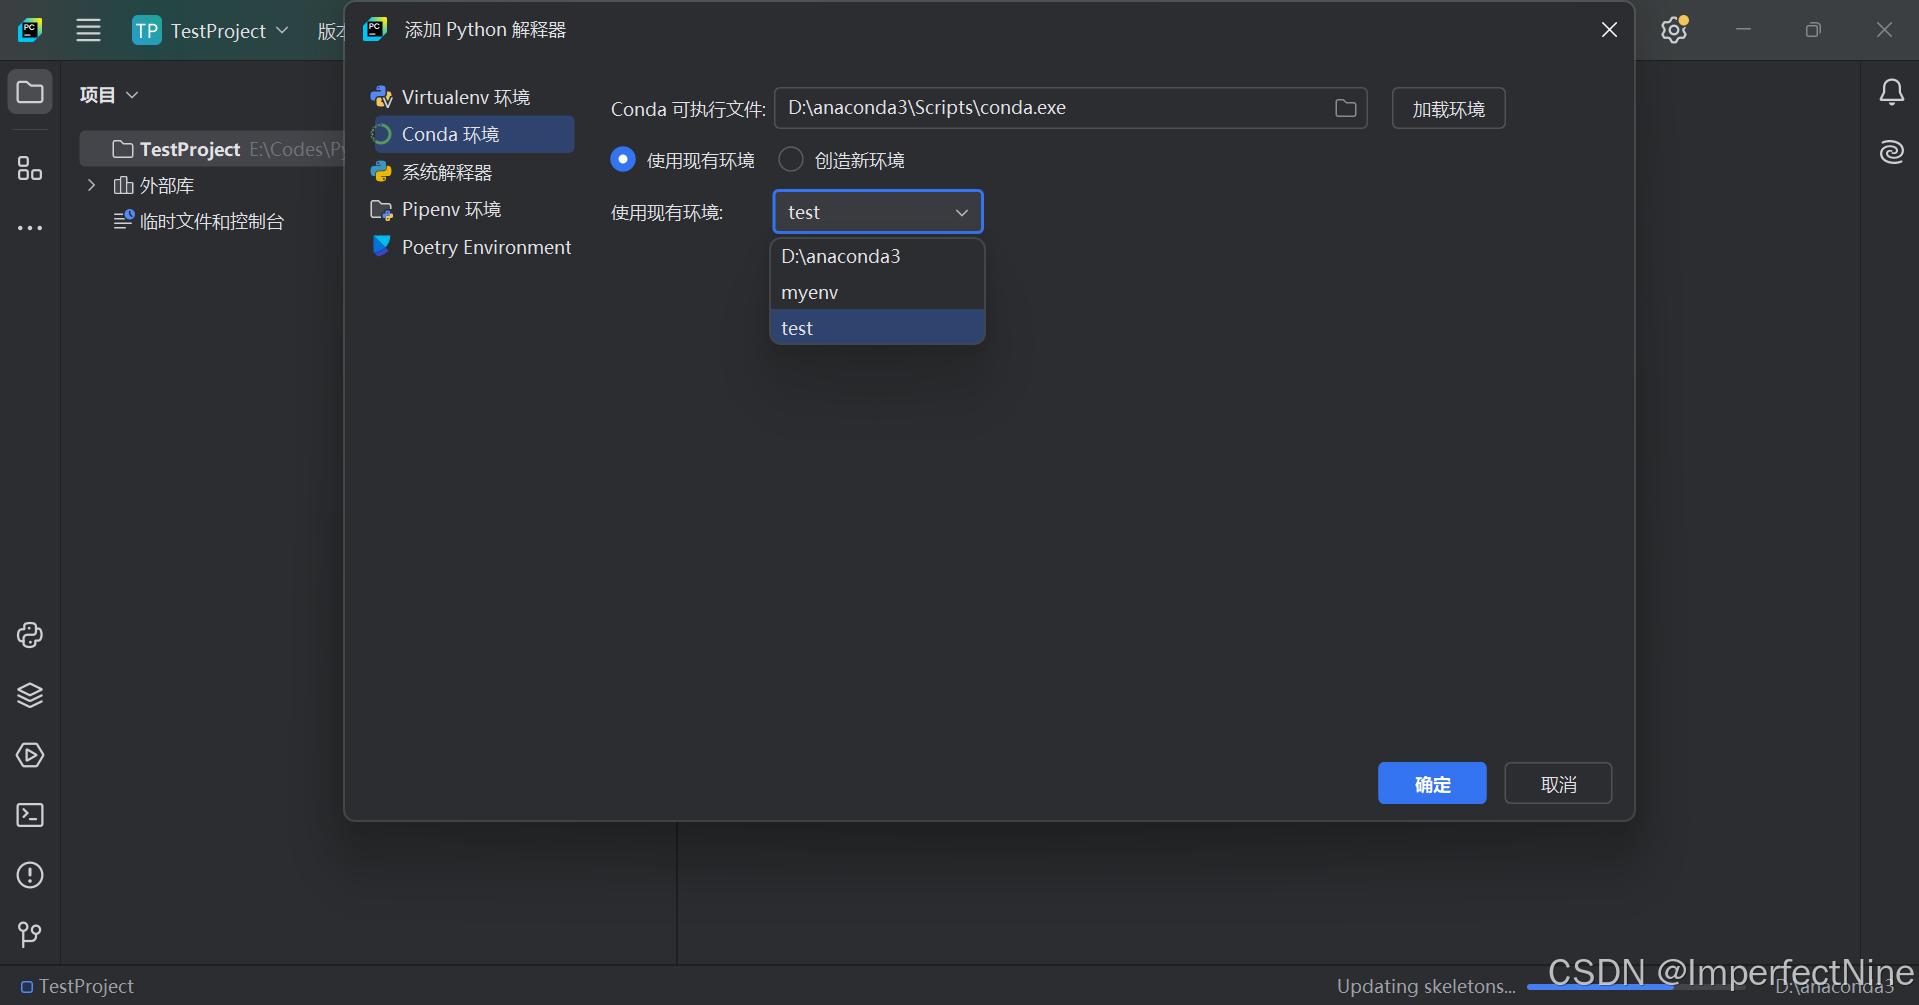1919x1005 pixels.
Task: Click the Pipenv environment icon
Action: pyautogui.click(x=381, y=209)
